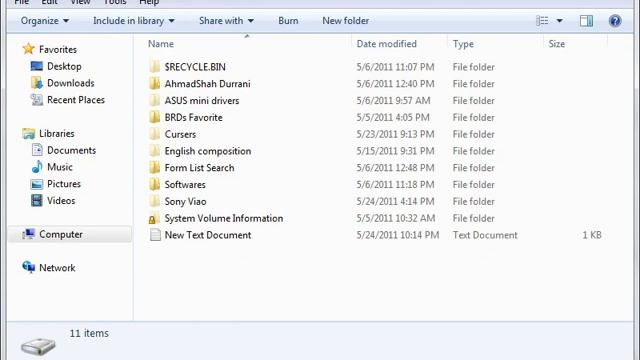The image size is (640, 360).
Task: Click the Form List Search folder icon
Action: pyautogui.click(x=155, y=167)
